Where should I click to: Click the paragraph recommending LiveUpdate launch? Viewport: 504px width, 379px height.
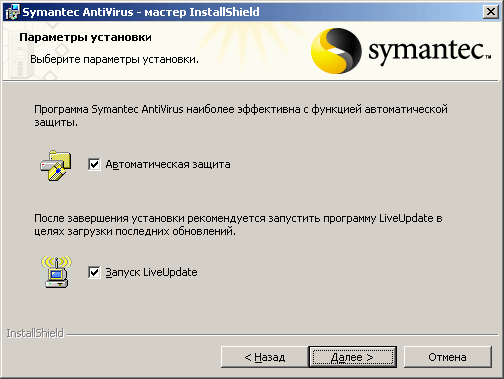tap(238, 225)
